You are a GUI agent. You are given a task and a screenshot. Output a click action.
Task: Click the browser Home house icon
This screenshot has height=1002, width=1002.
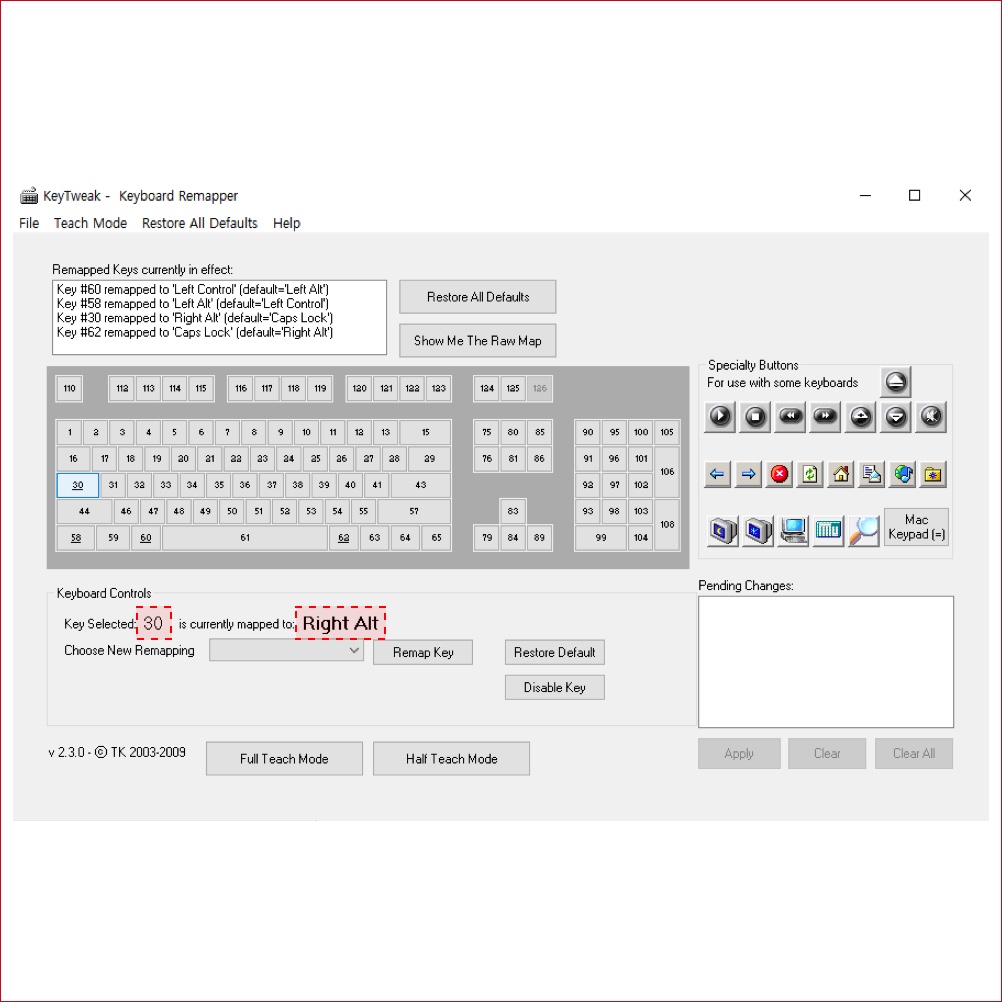(x=841, y=474)
